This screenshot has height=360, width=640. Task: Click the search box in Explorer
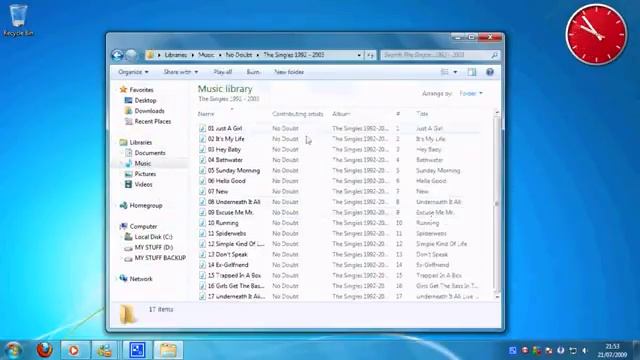point(440,55)
